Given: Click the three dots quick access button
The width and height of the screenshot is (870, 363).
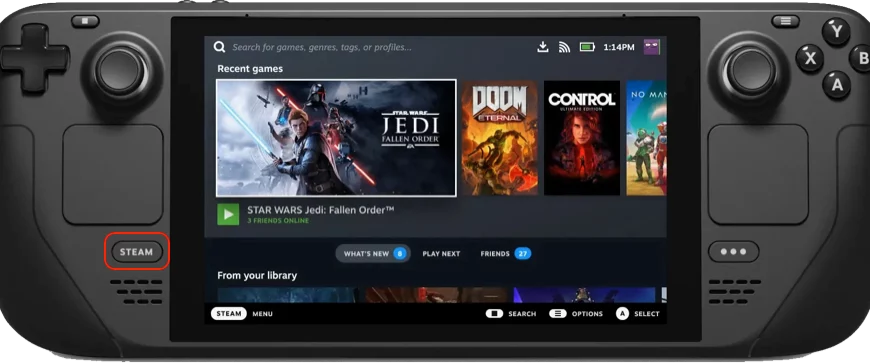Looking at the screenshot, I should click(x=734, y=252).
